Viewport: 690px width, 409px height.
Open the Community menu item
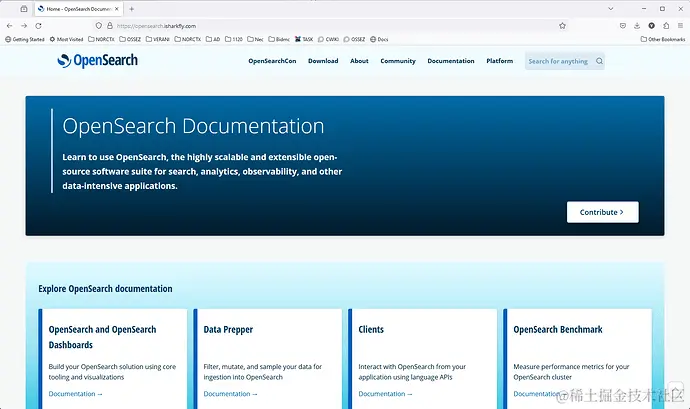pos(398,61)
